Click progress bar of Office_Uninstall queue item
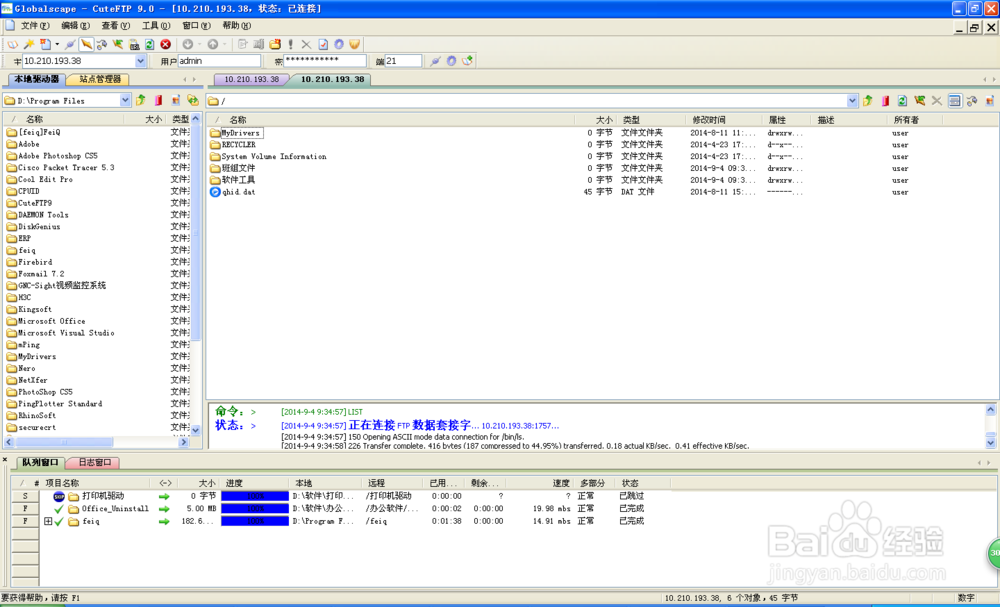1000x607 pixels. coord(255,509)
